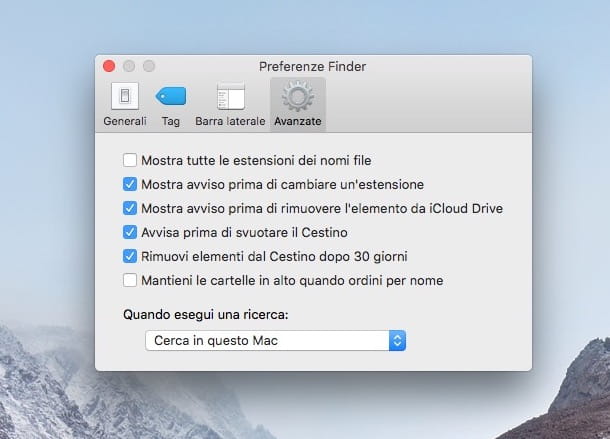Uncheck avviso prima di cambiare un'estensione
The width and height of the screenshot is (610, 439).
tap(130, 184)
